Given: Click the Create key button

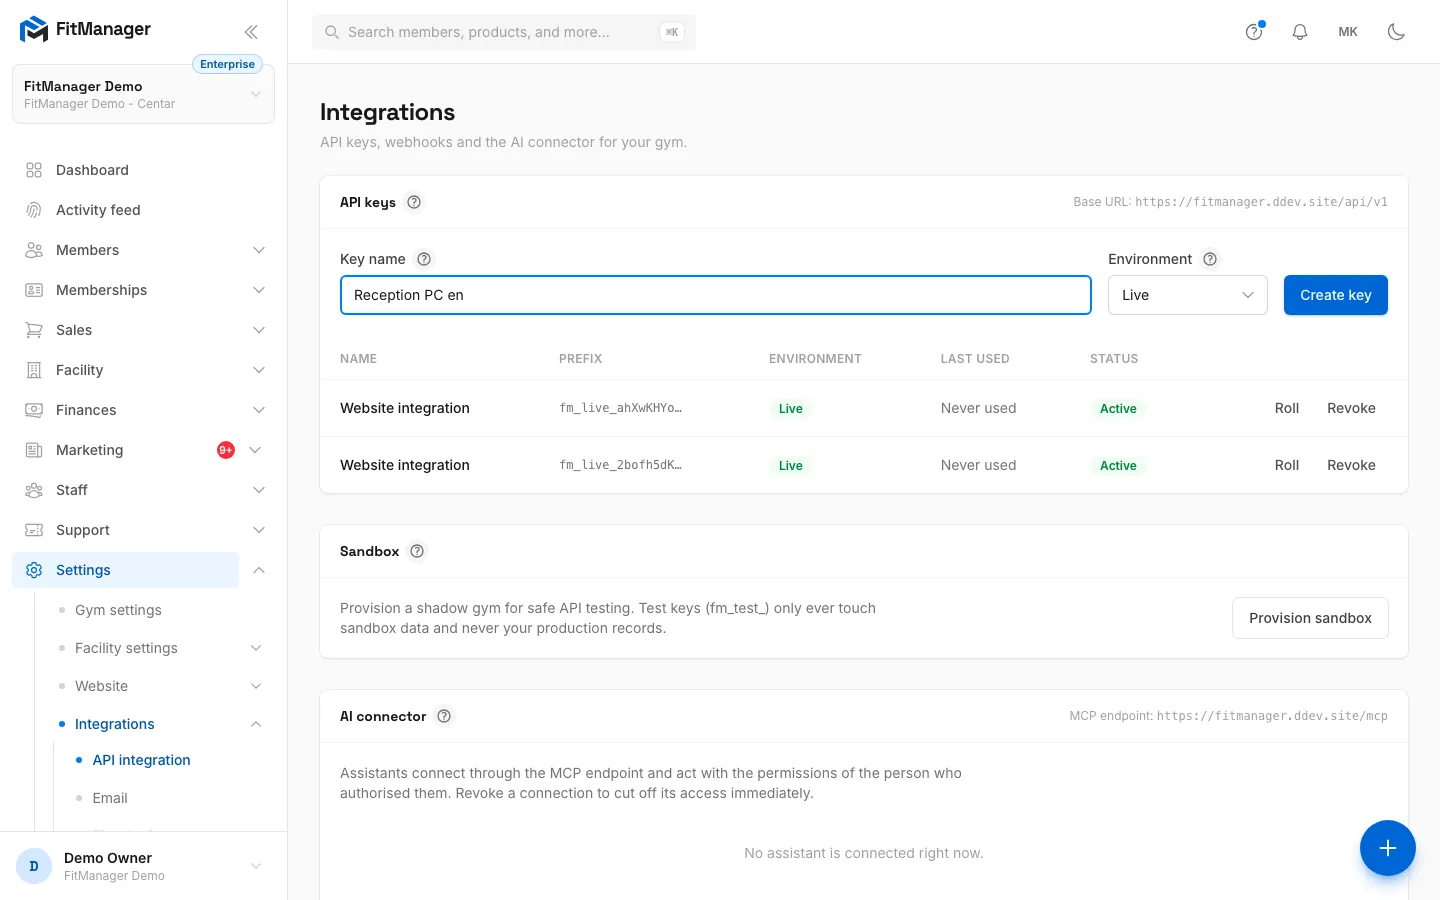Looking at the screenshot, I should pos(1336,295).
